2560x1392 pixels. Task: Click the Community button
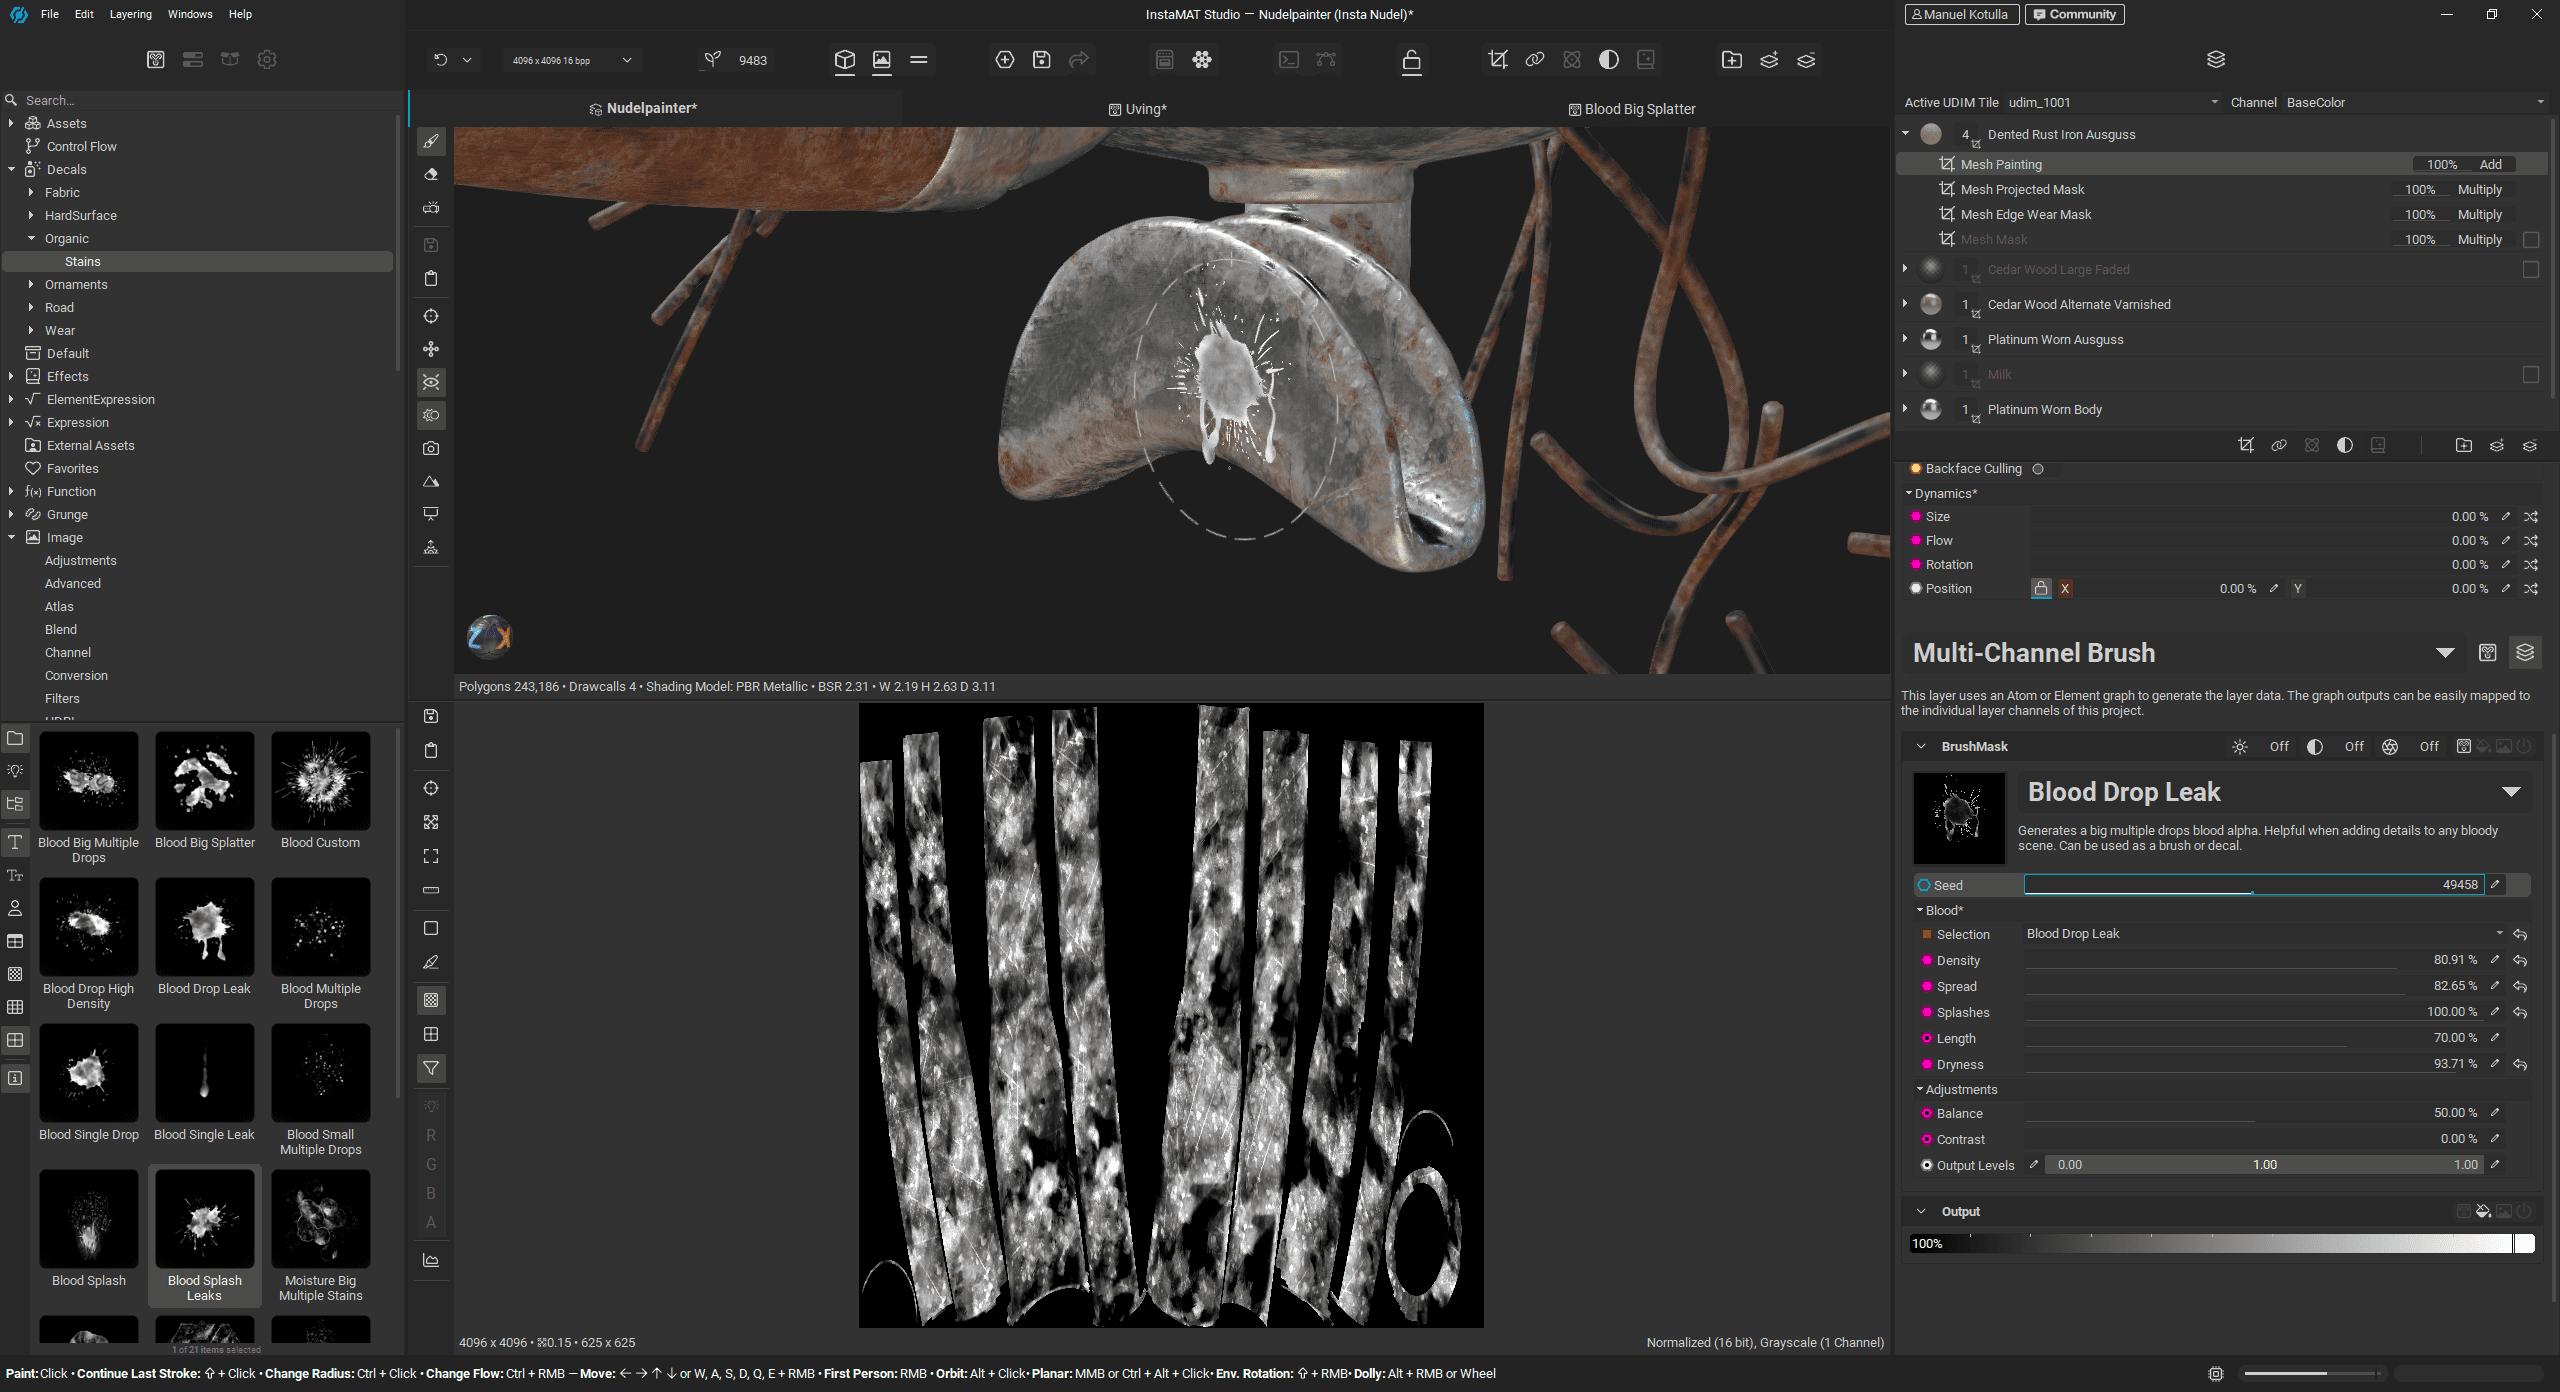click(x=2074, y=14)
